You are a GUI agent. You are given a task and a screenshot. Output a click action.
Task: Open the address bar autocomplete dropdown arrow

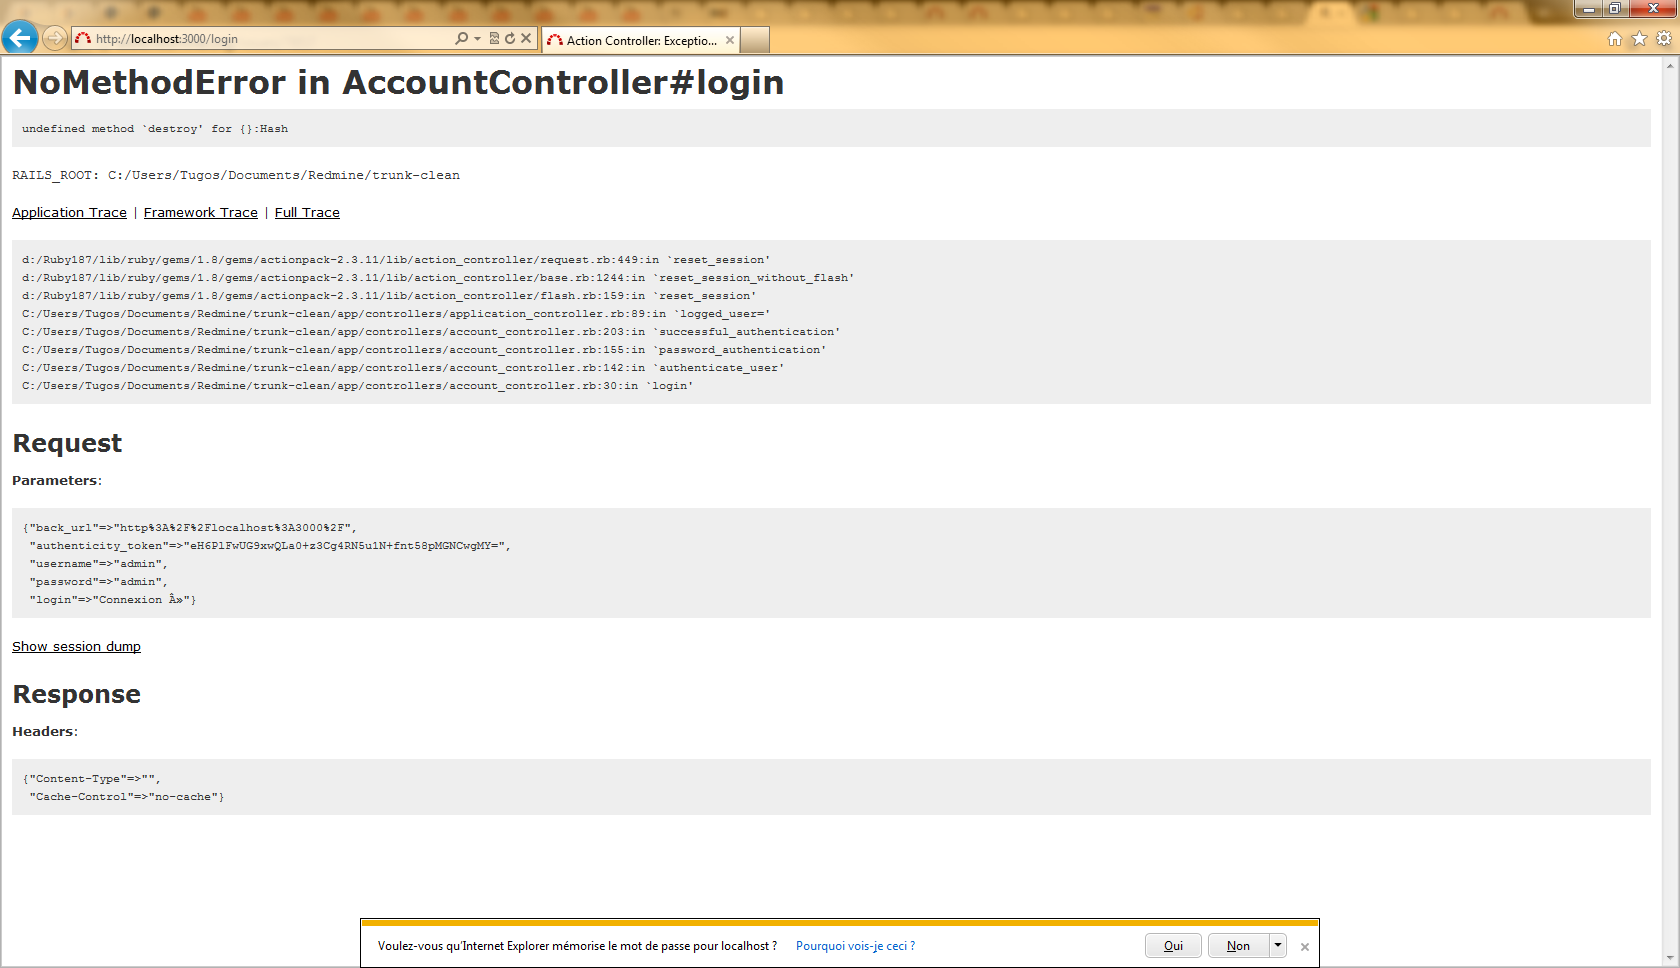click(x=477, y=39)
